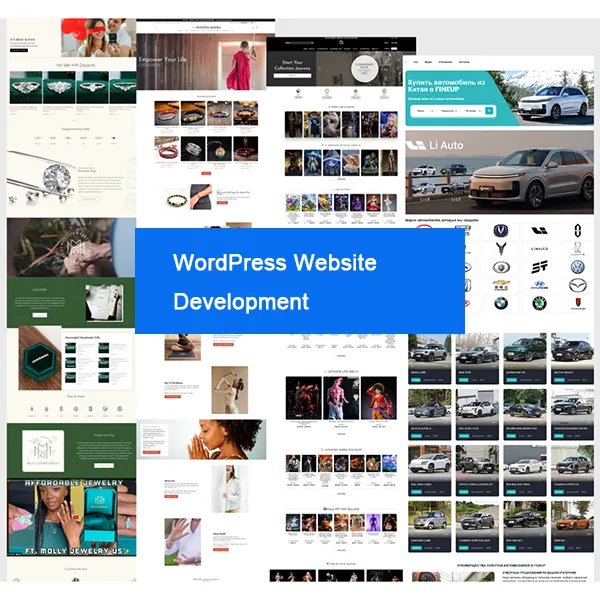Click the red button below bracelet product grid
This screenshot has width=600, height=600.
tap(206, 173)
